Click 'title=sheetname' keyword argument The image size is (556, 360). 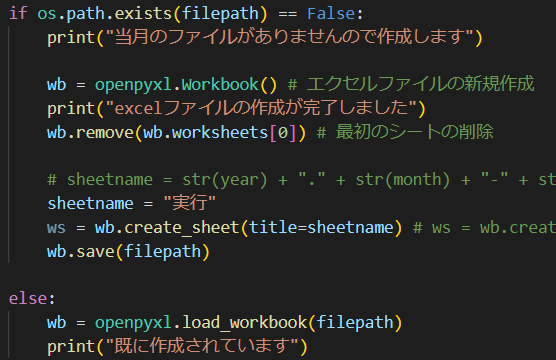point(321,227)
